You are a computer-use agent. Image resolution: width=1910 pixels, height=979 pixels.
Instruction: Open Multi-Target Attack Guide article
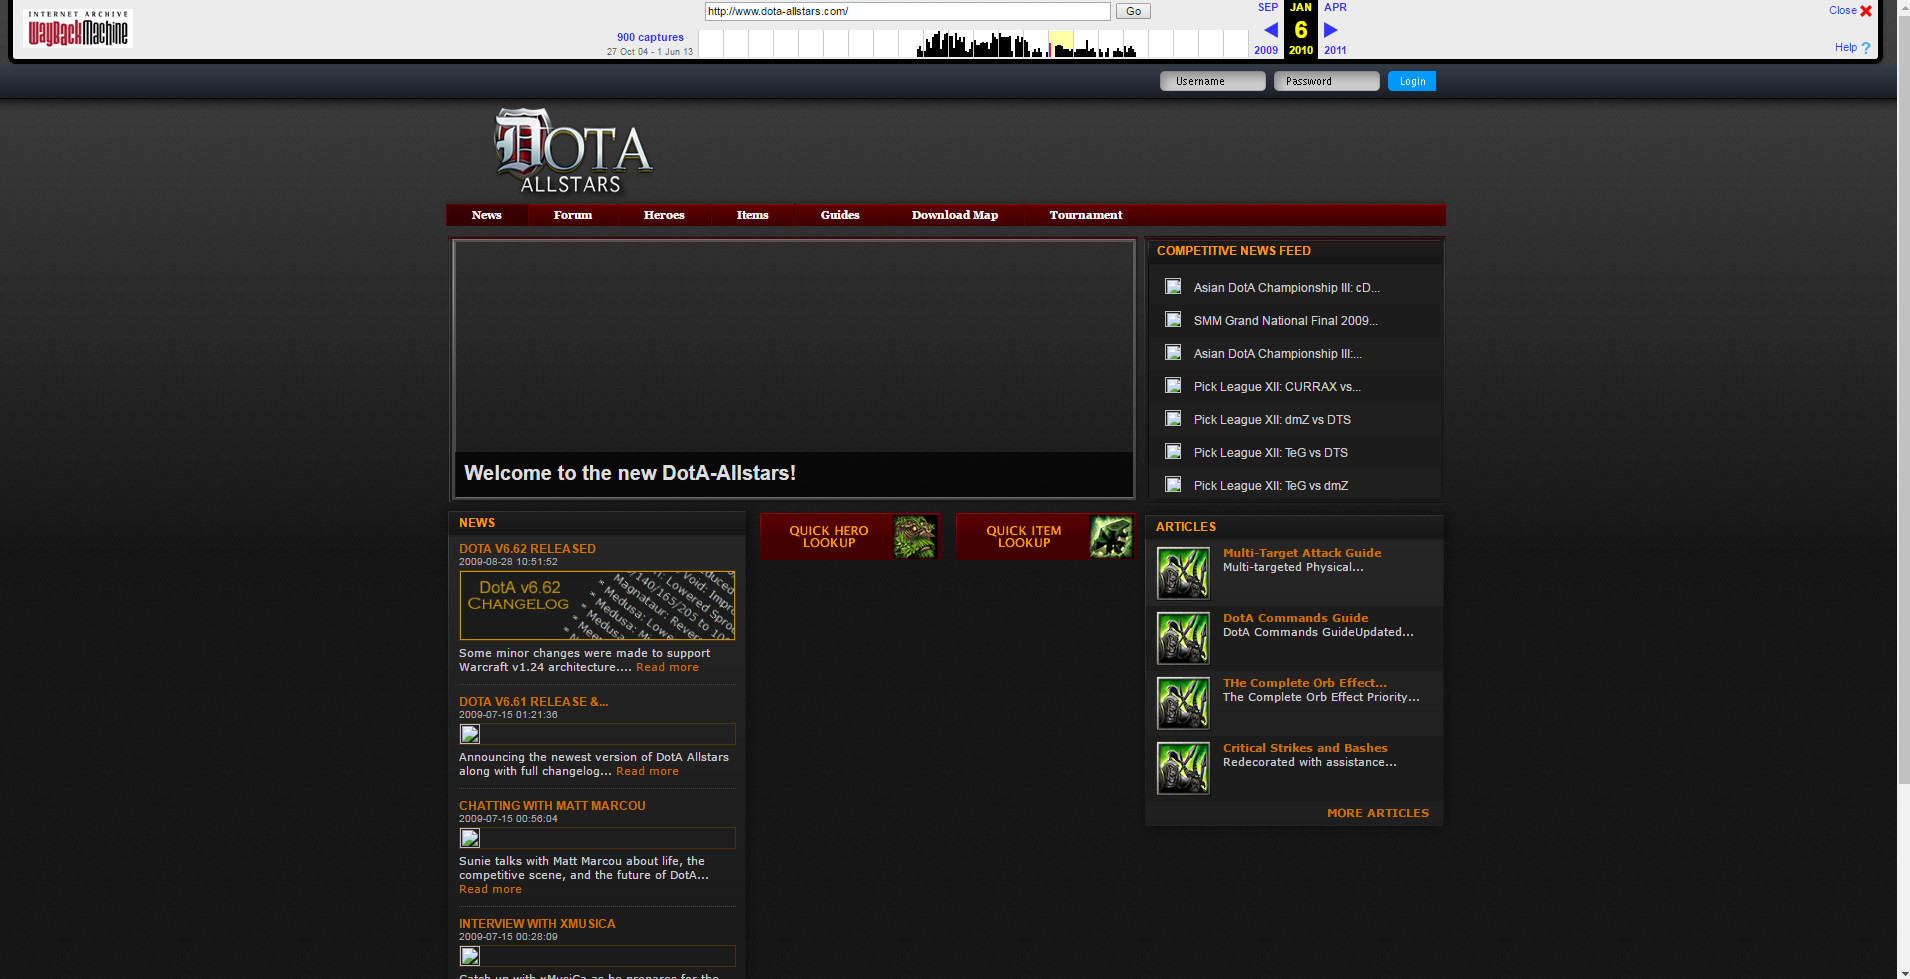(1302, 553)
